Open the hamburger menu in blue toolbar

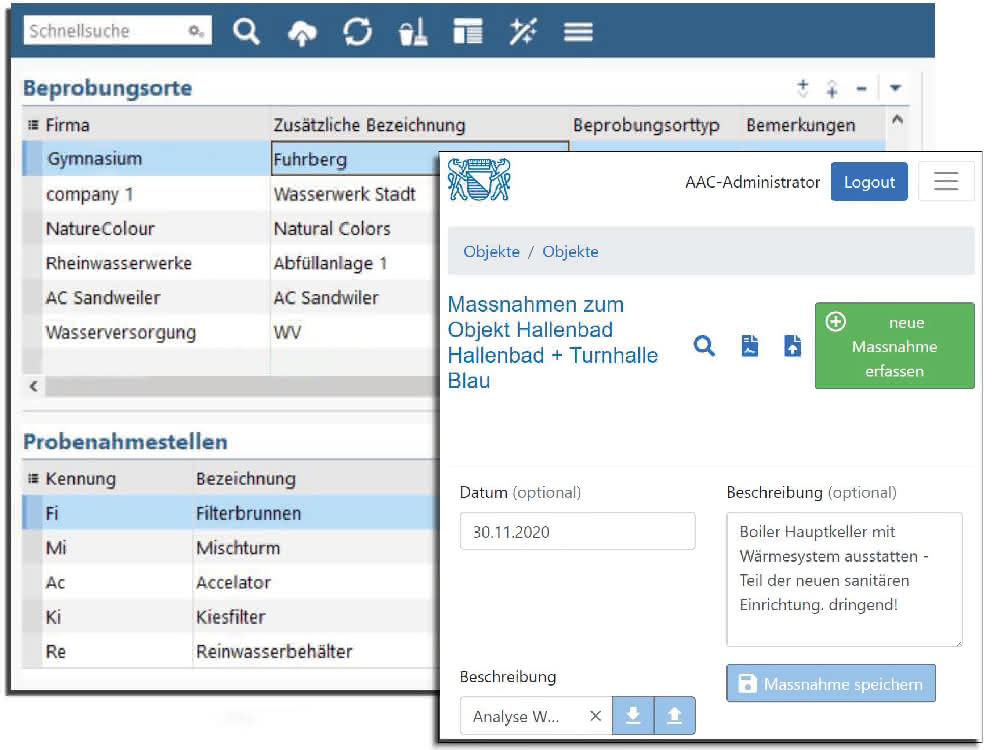(x=578, y=31)
